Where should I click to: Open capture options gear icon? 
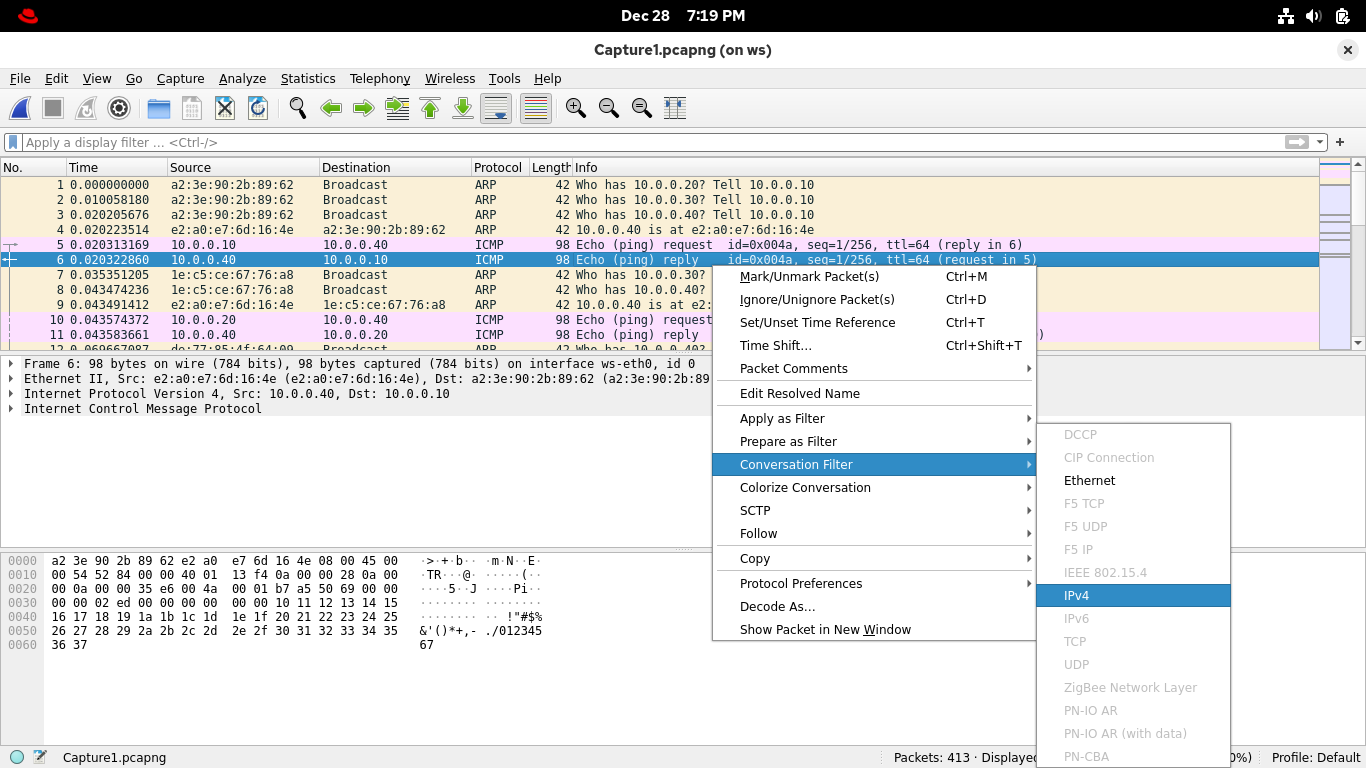119,108
